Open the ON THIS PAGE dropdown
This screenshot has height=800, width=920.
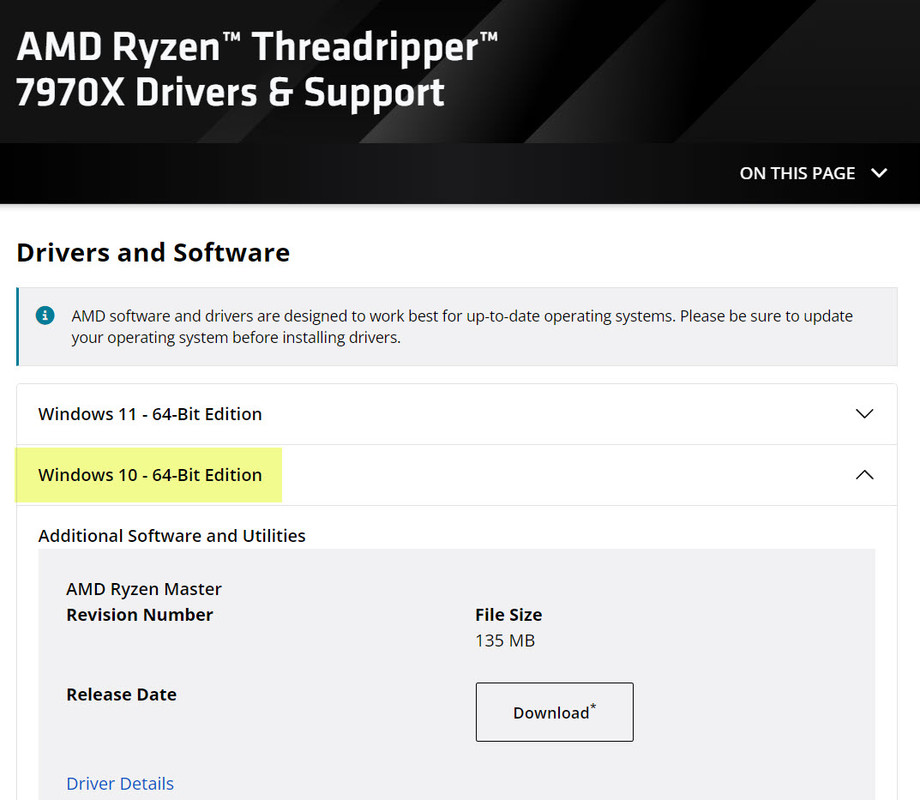[x=813, y=173]
